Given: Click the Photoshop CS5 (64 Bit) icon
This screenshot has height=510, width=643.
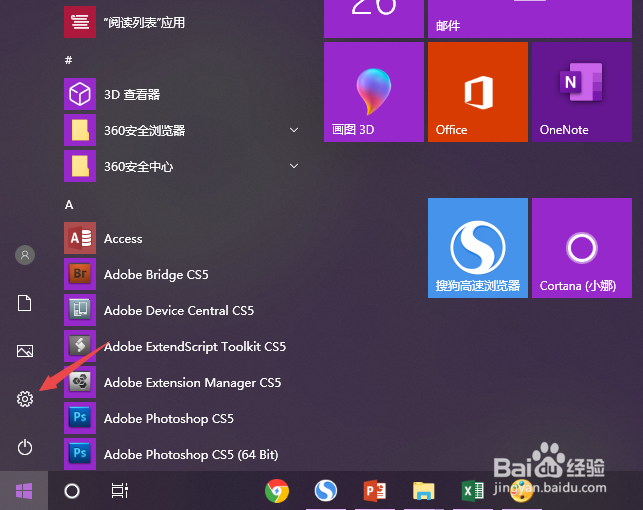Looking at the screenshot, I should 80,454.
